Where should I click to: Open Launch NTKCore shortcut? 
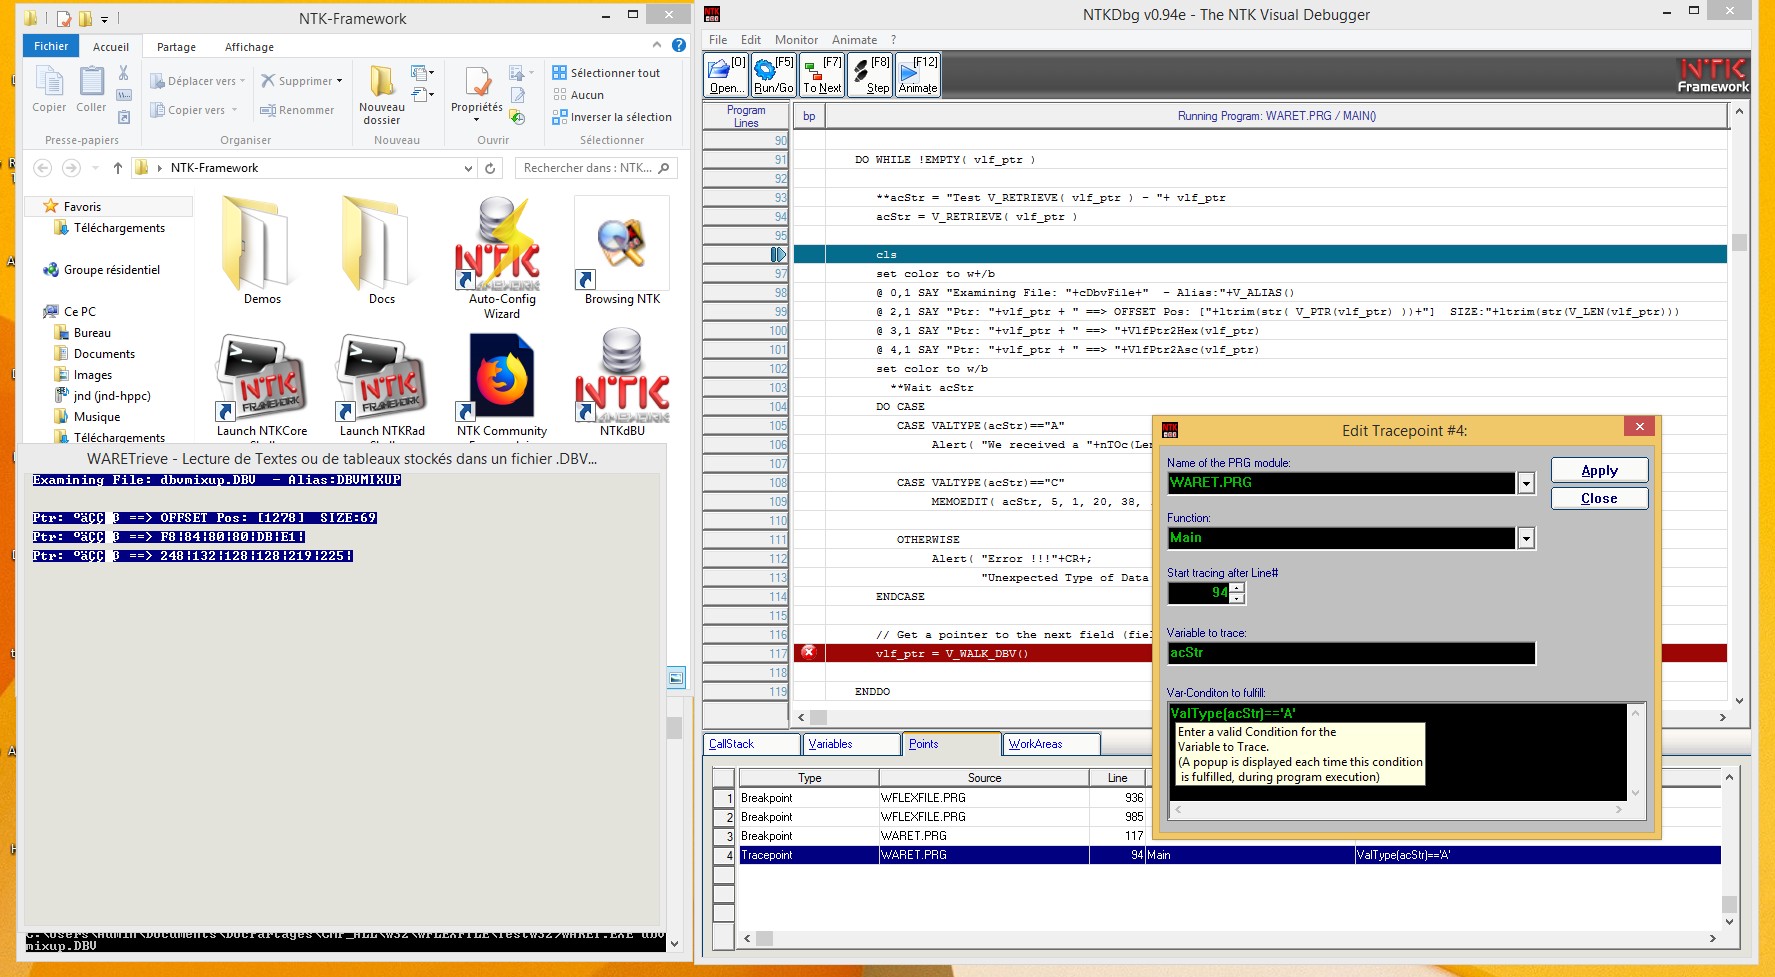[x=262, y=387]
